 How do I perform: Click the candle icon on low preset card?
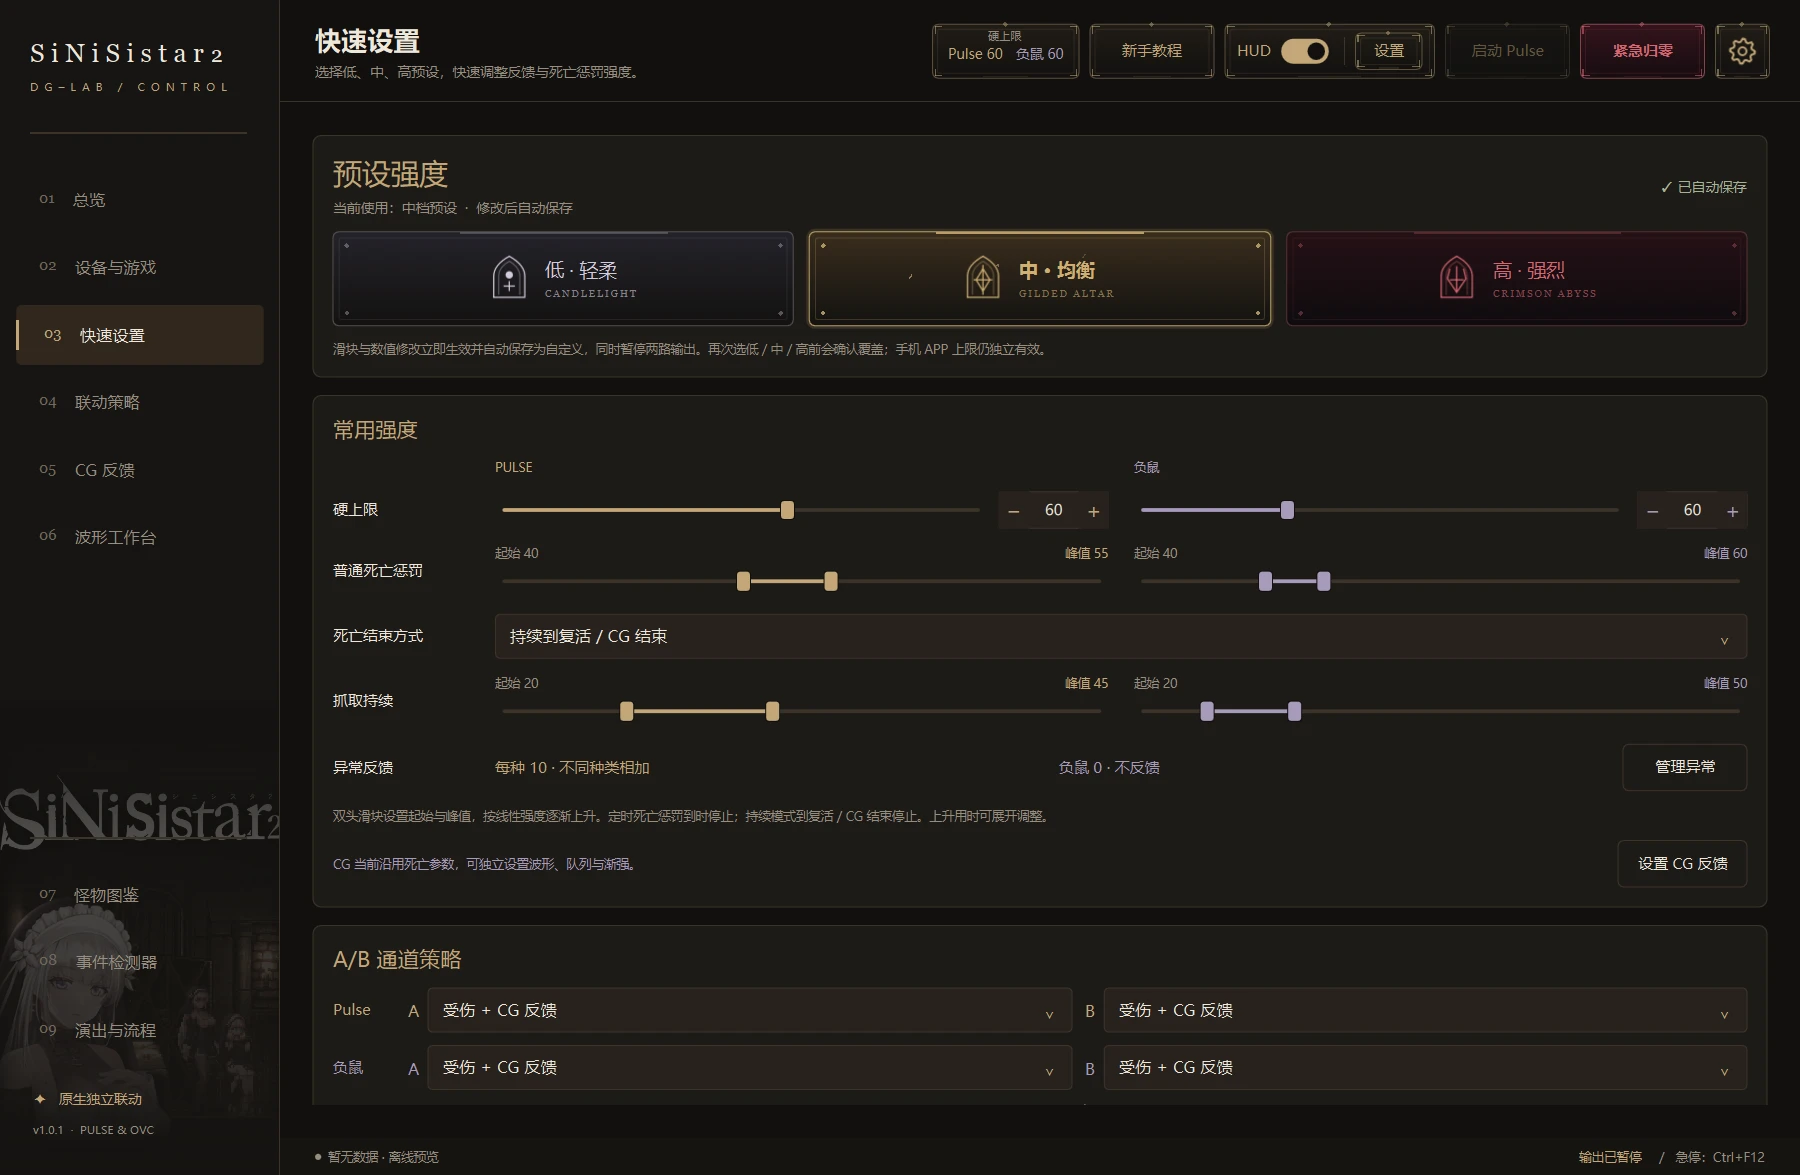point(509,277)
